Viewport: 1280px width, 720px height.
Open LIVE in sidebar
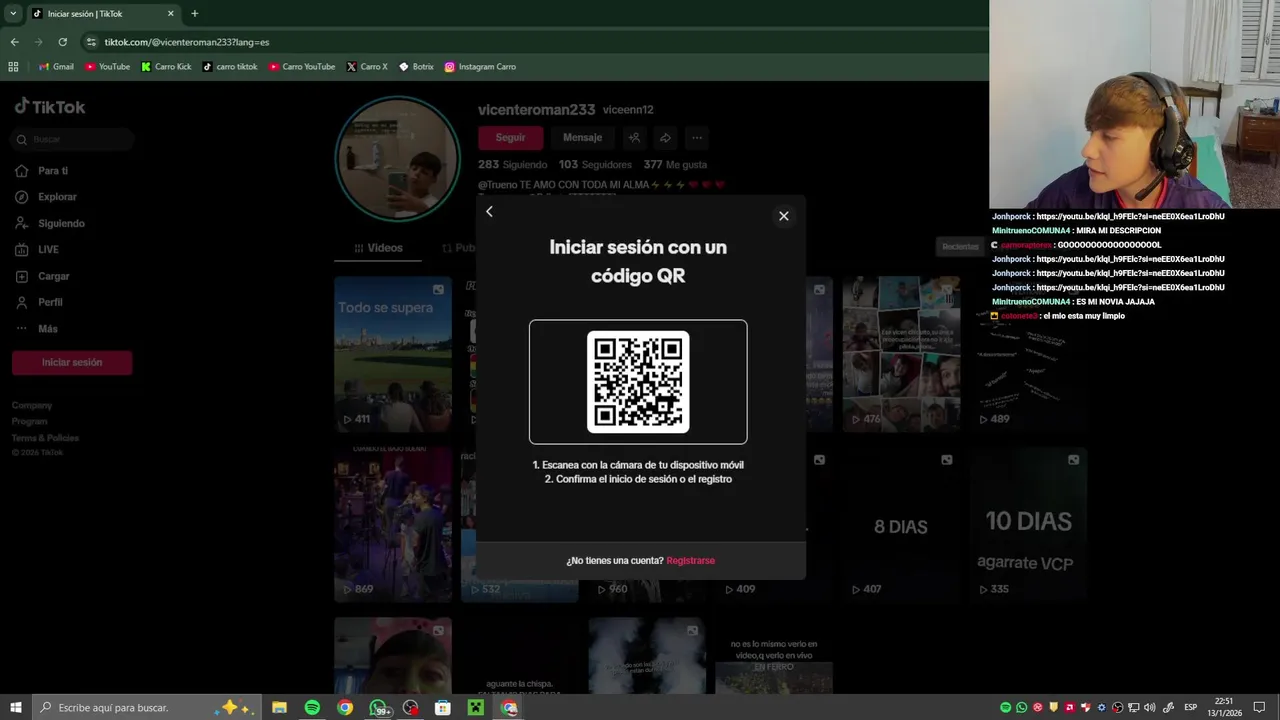[x=37, y=250]
